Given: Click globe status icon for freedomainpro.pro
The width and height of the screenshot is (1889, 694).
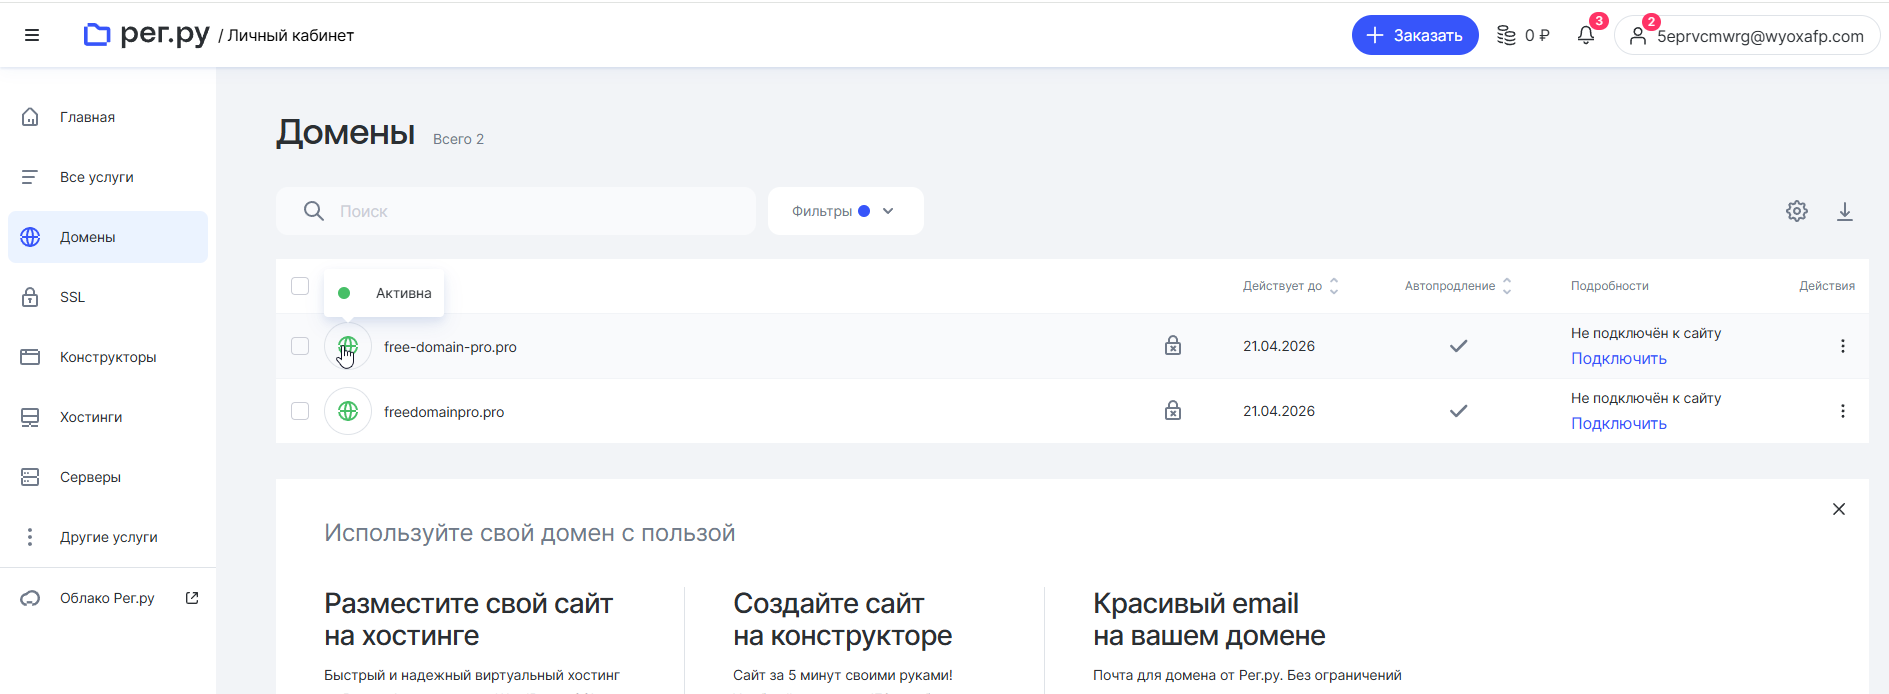Looking at the screenshot, I should [348, 411].
